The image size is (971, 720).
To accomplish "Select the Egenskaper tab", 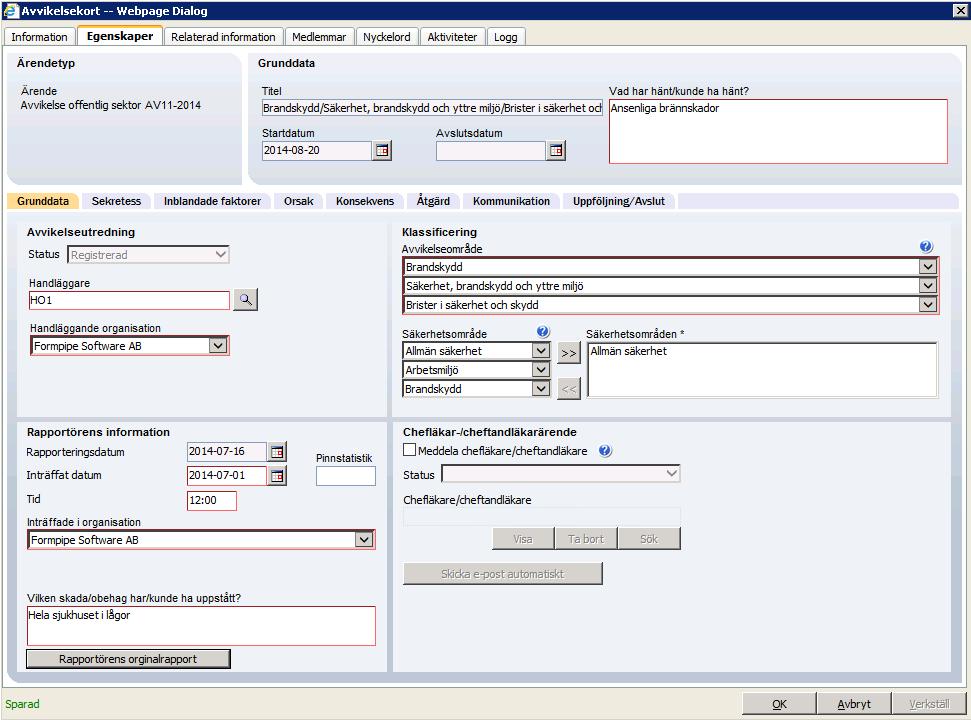I will coord(120,36).
